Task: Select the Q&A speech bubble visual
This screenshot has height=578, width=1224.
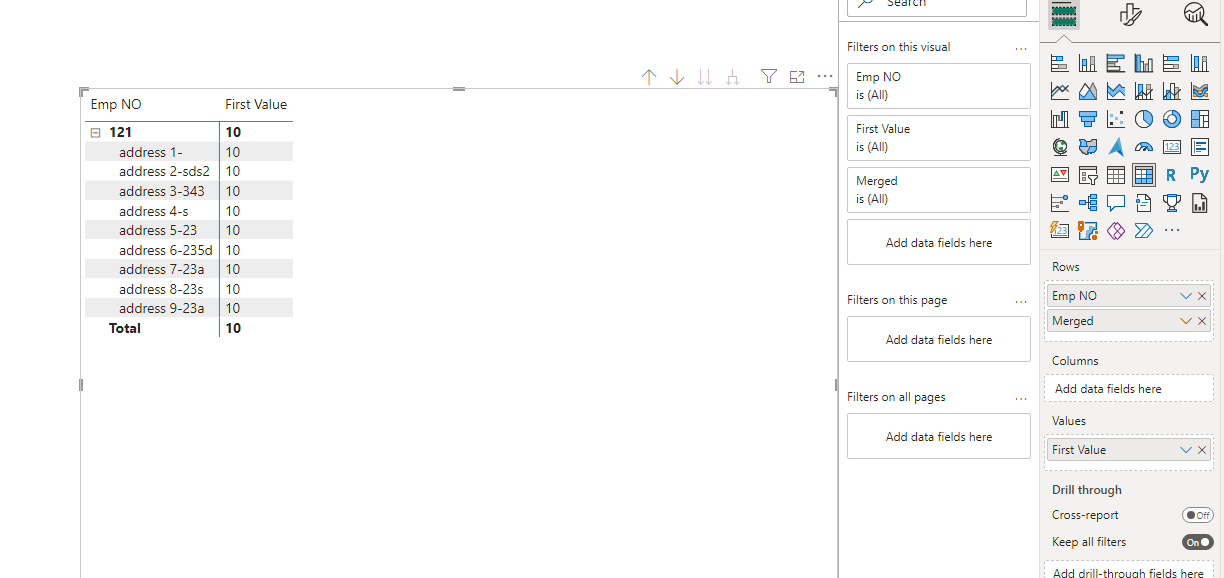Action: pyautogui.click(x=1116, y=203)
